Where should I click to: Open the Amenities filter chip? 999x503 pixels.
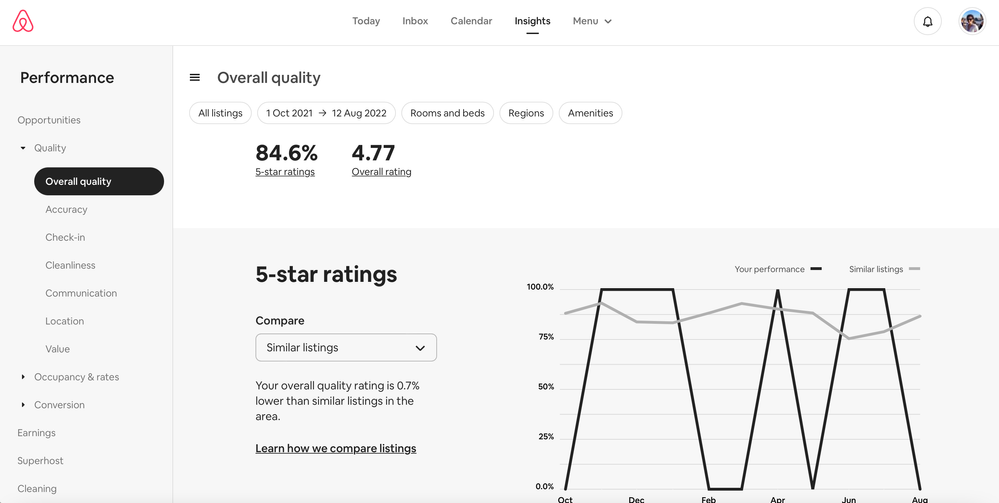[x=590, y=113]
